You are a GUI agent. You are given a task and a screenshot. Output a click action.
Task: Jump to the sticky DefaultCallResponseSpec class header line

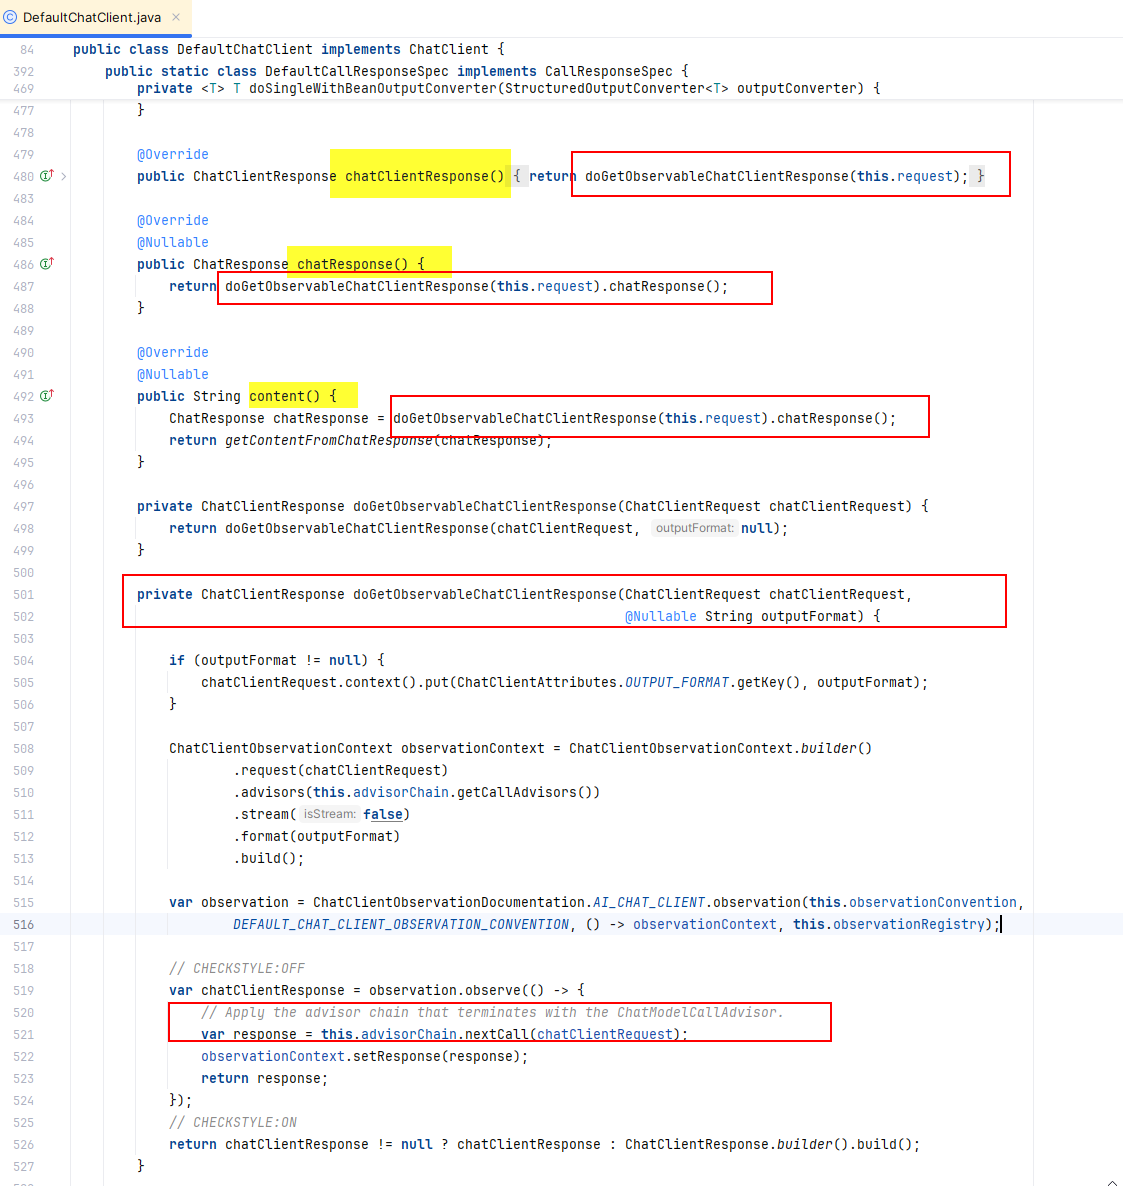(x=396, y=71)
